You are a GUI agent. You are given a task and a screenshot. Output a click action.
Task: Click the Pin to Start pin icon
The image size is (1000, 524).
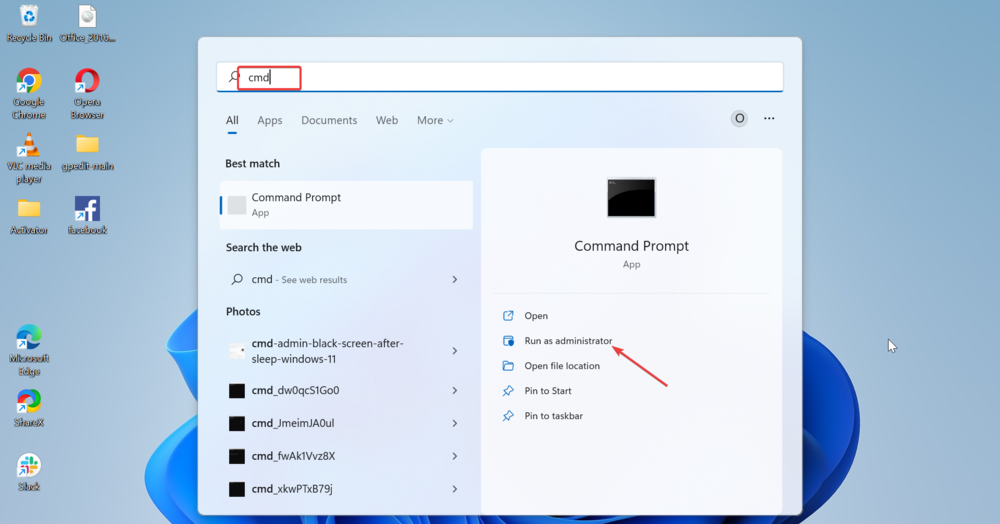[508, 391]
